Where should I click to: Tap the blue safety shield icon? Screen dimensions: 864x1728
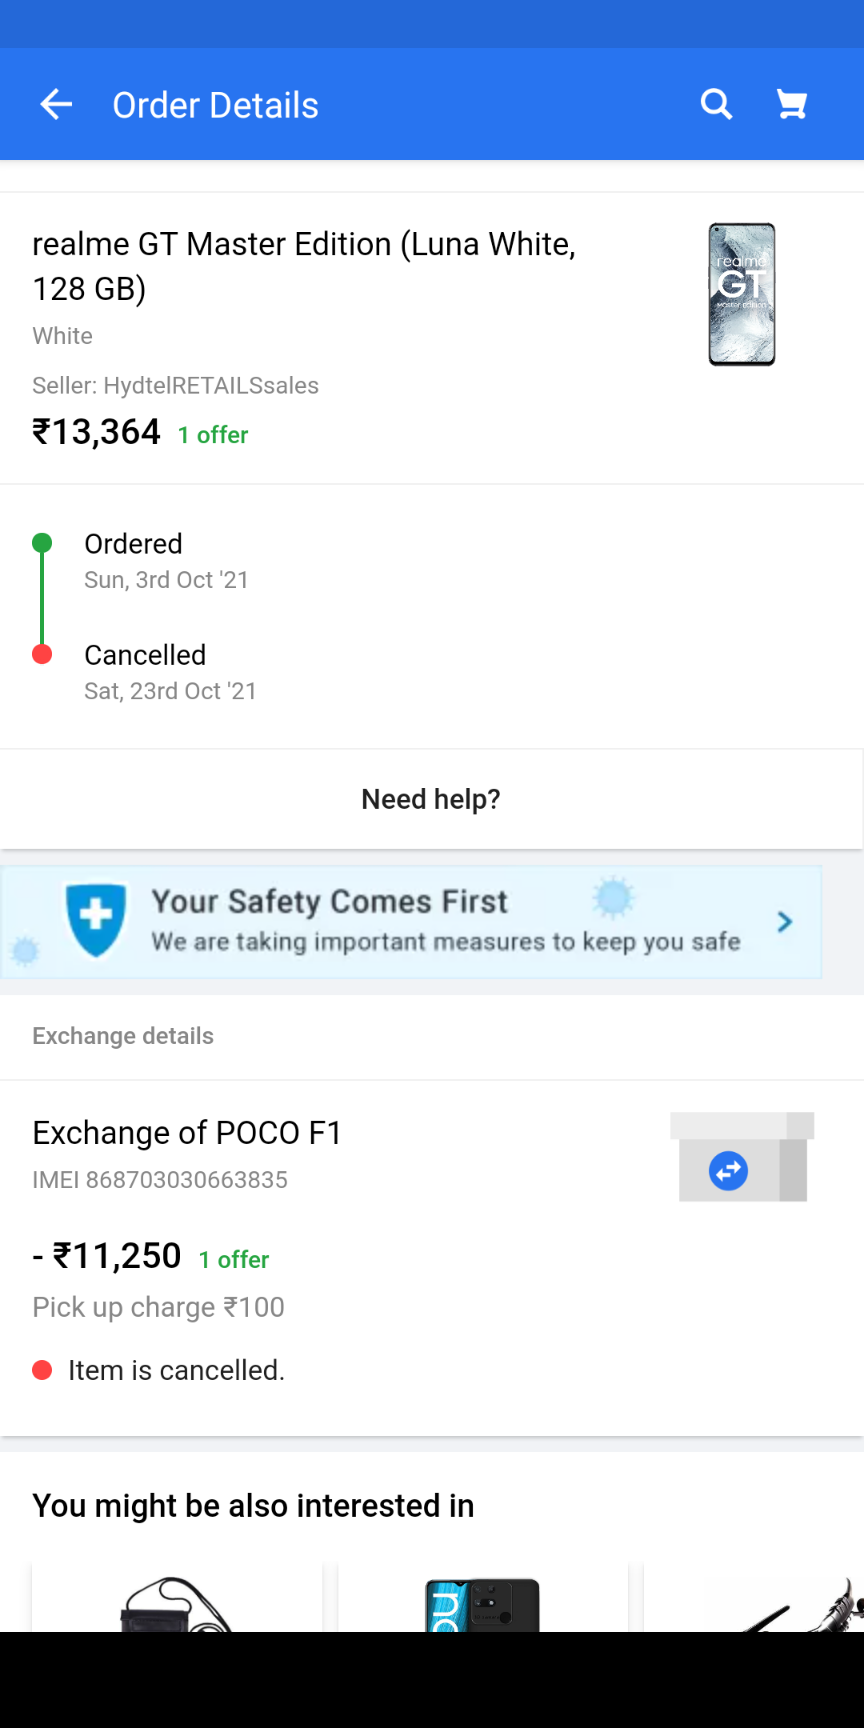(96, 918)
